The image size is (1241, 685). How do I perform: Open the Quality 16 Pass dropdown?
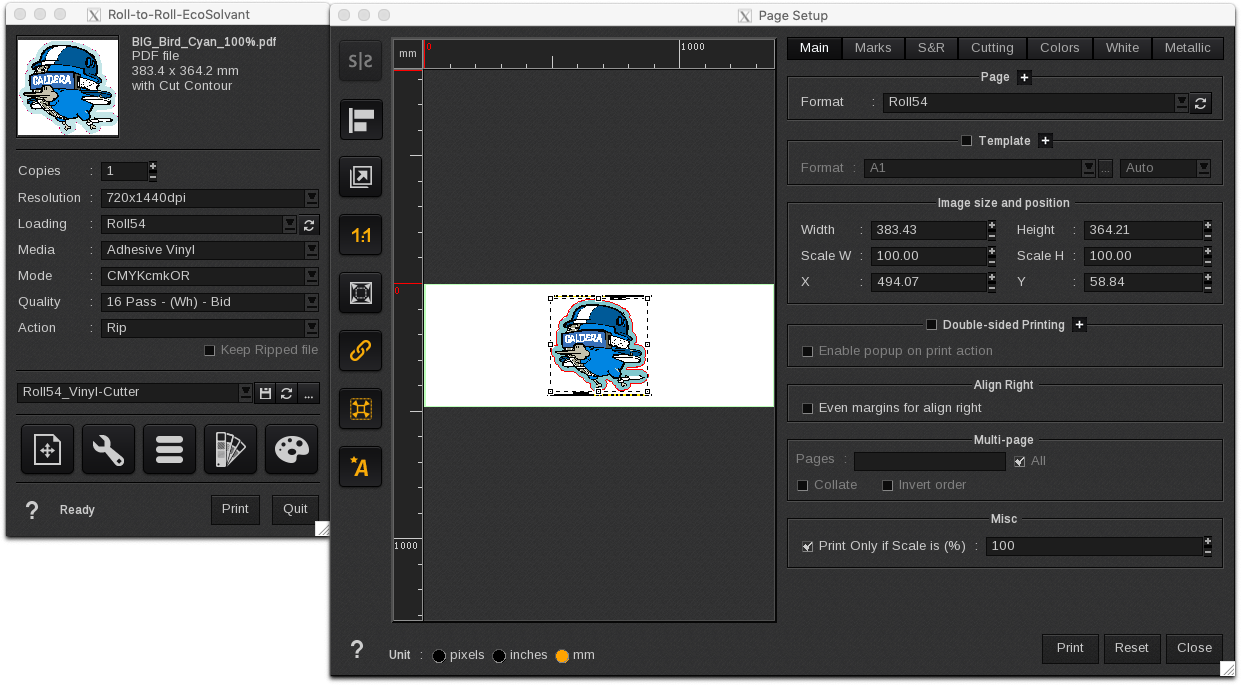pos(311,302)
